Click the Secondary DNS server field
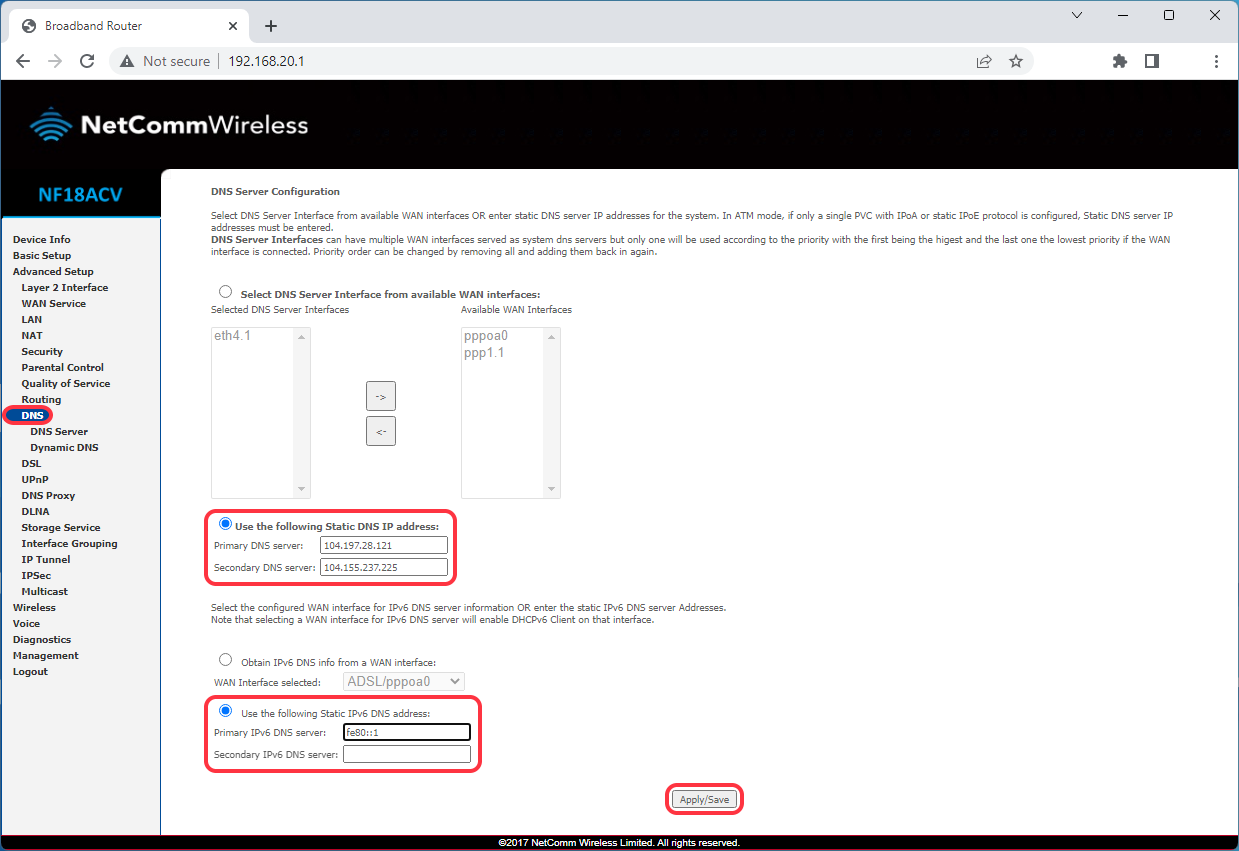1239x851 pixels. click(x=384, y=567)
